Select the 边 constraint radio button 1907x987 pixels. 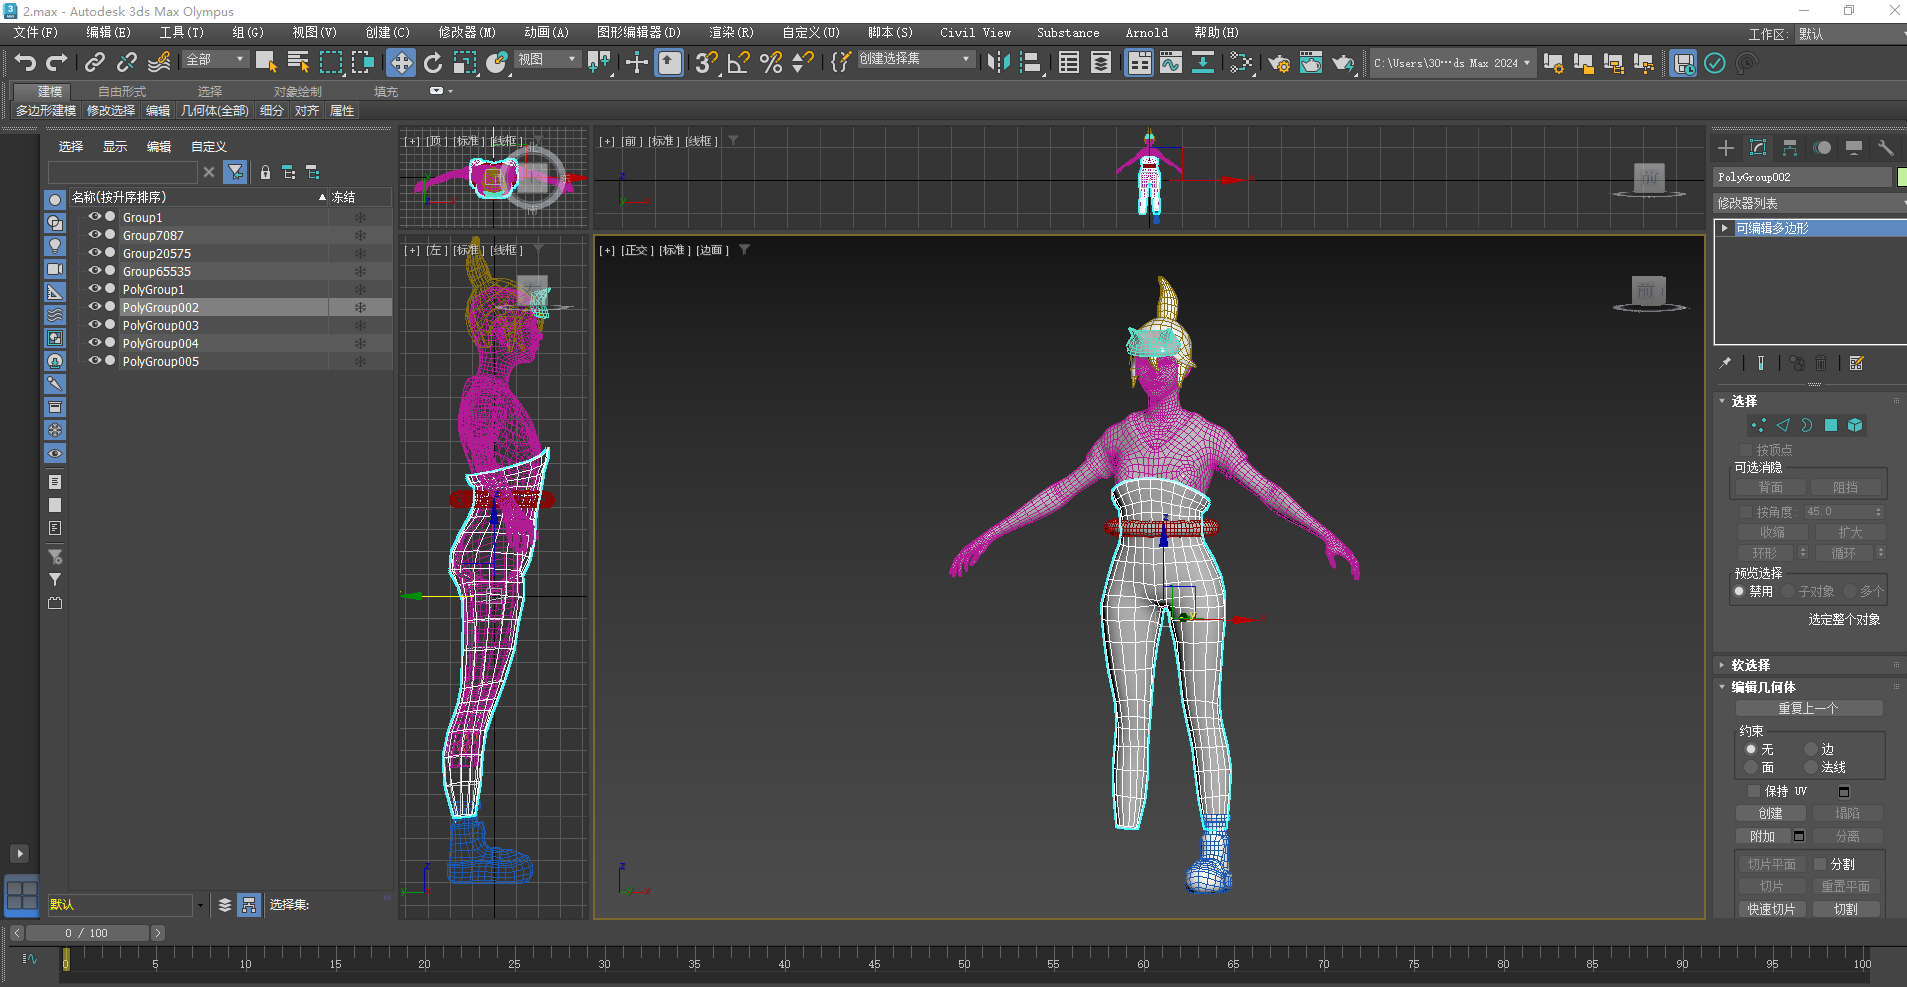tap(1811, 749)
